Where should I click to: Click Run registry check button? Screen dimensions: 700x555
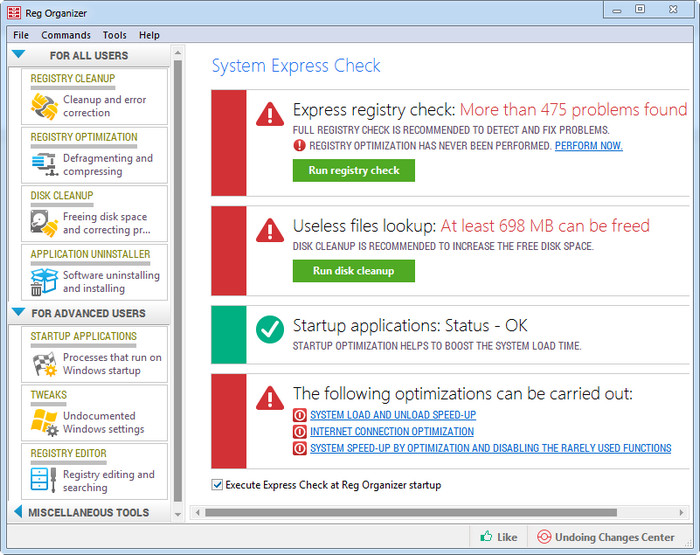point(354,171)
